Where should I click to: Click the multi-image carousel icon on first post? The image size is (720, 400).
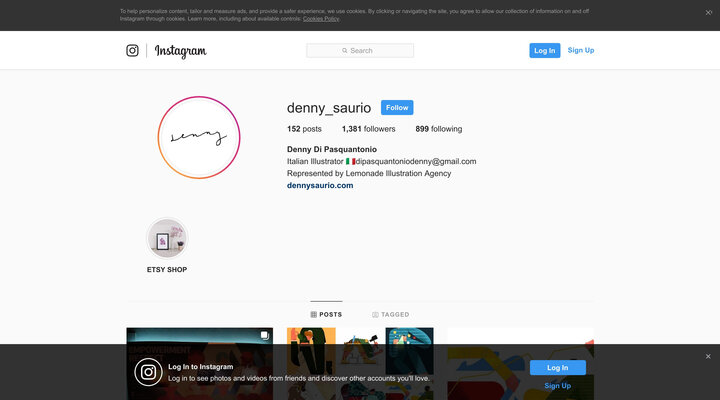click(x=264, y=336)
